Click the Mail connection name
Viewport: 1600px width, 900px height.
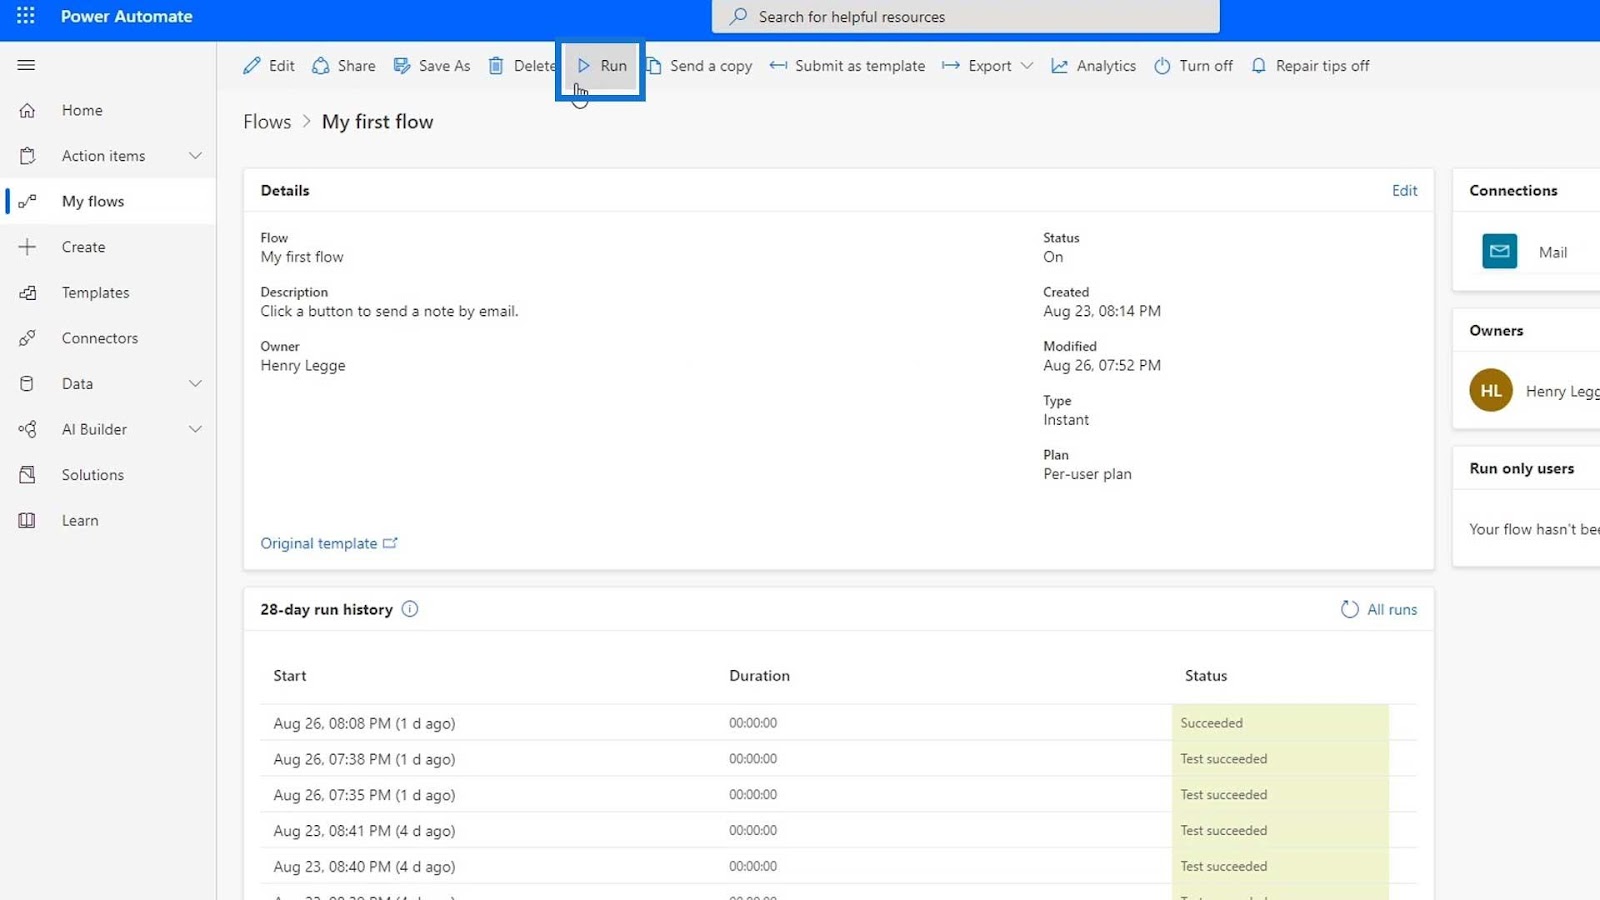coord(1553,252)
